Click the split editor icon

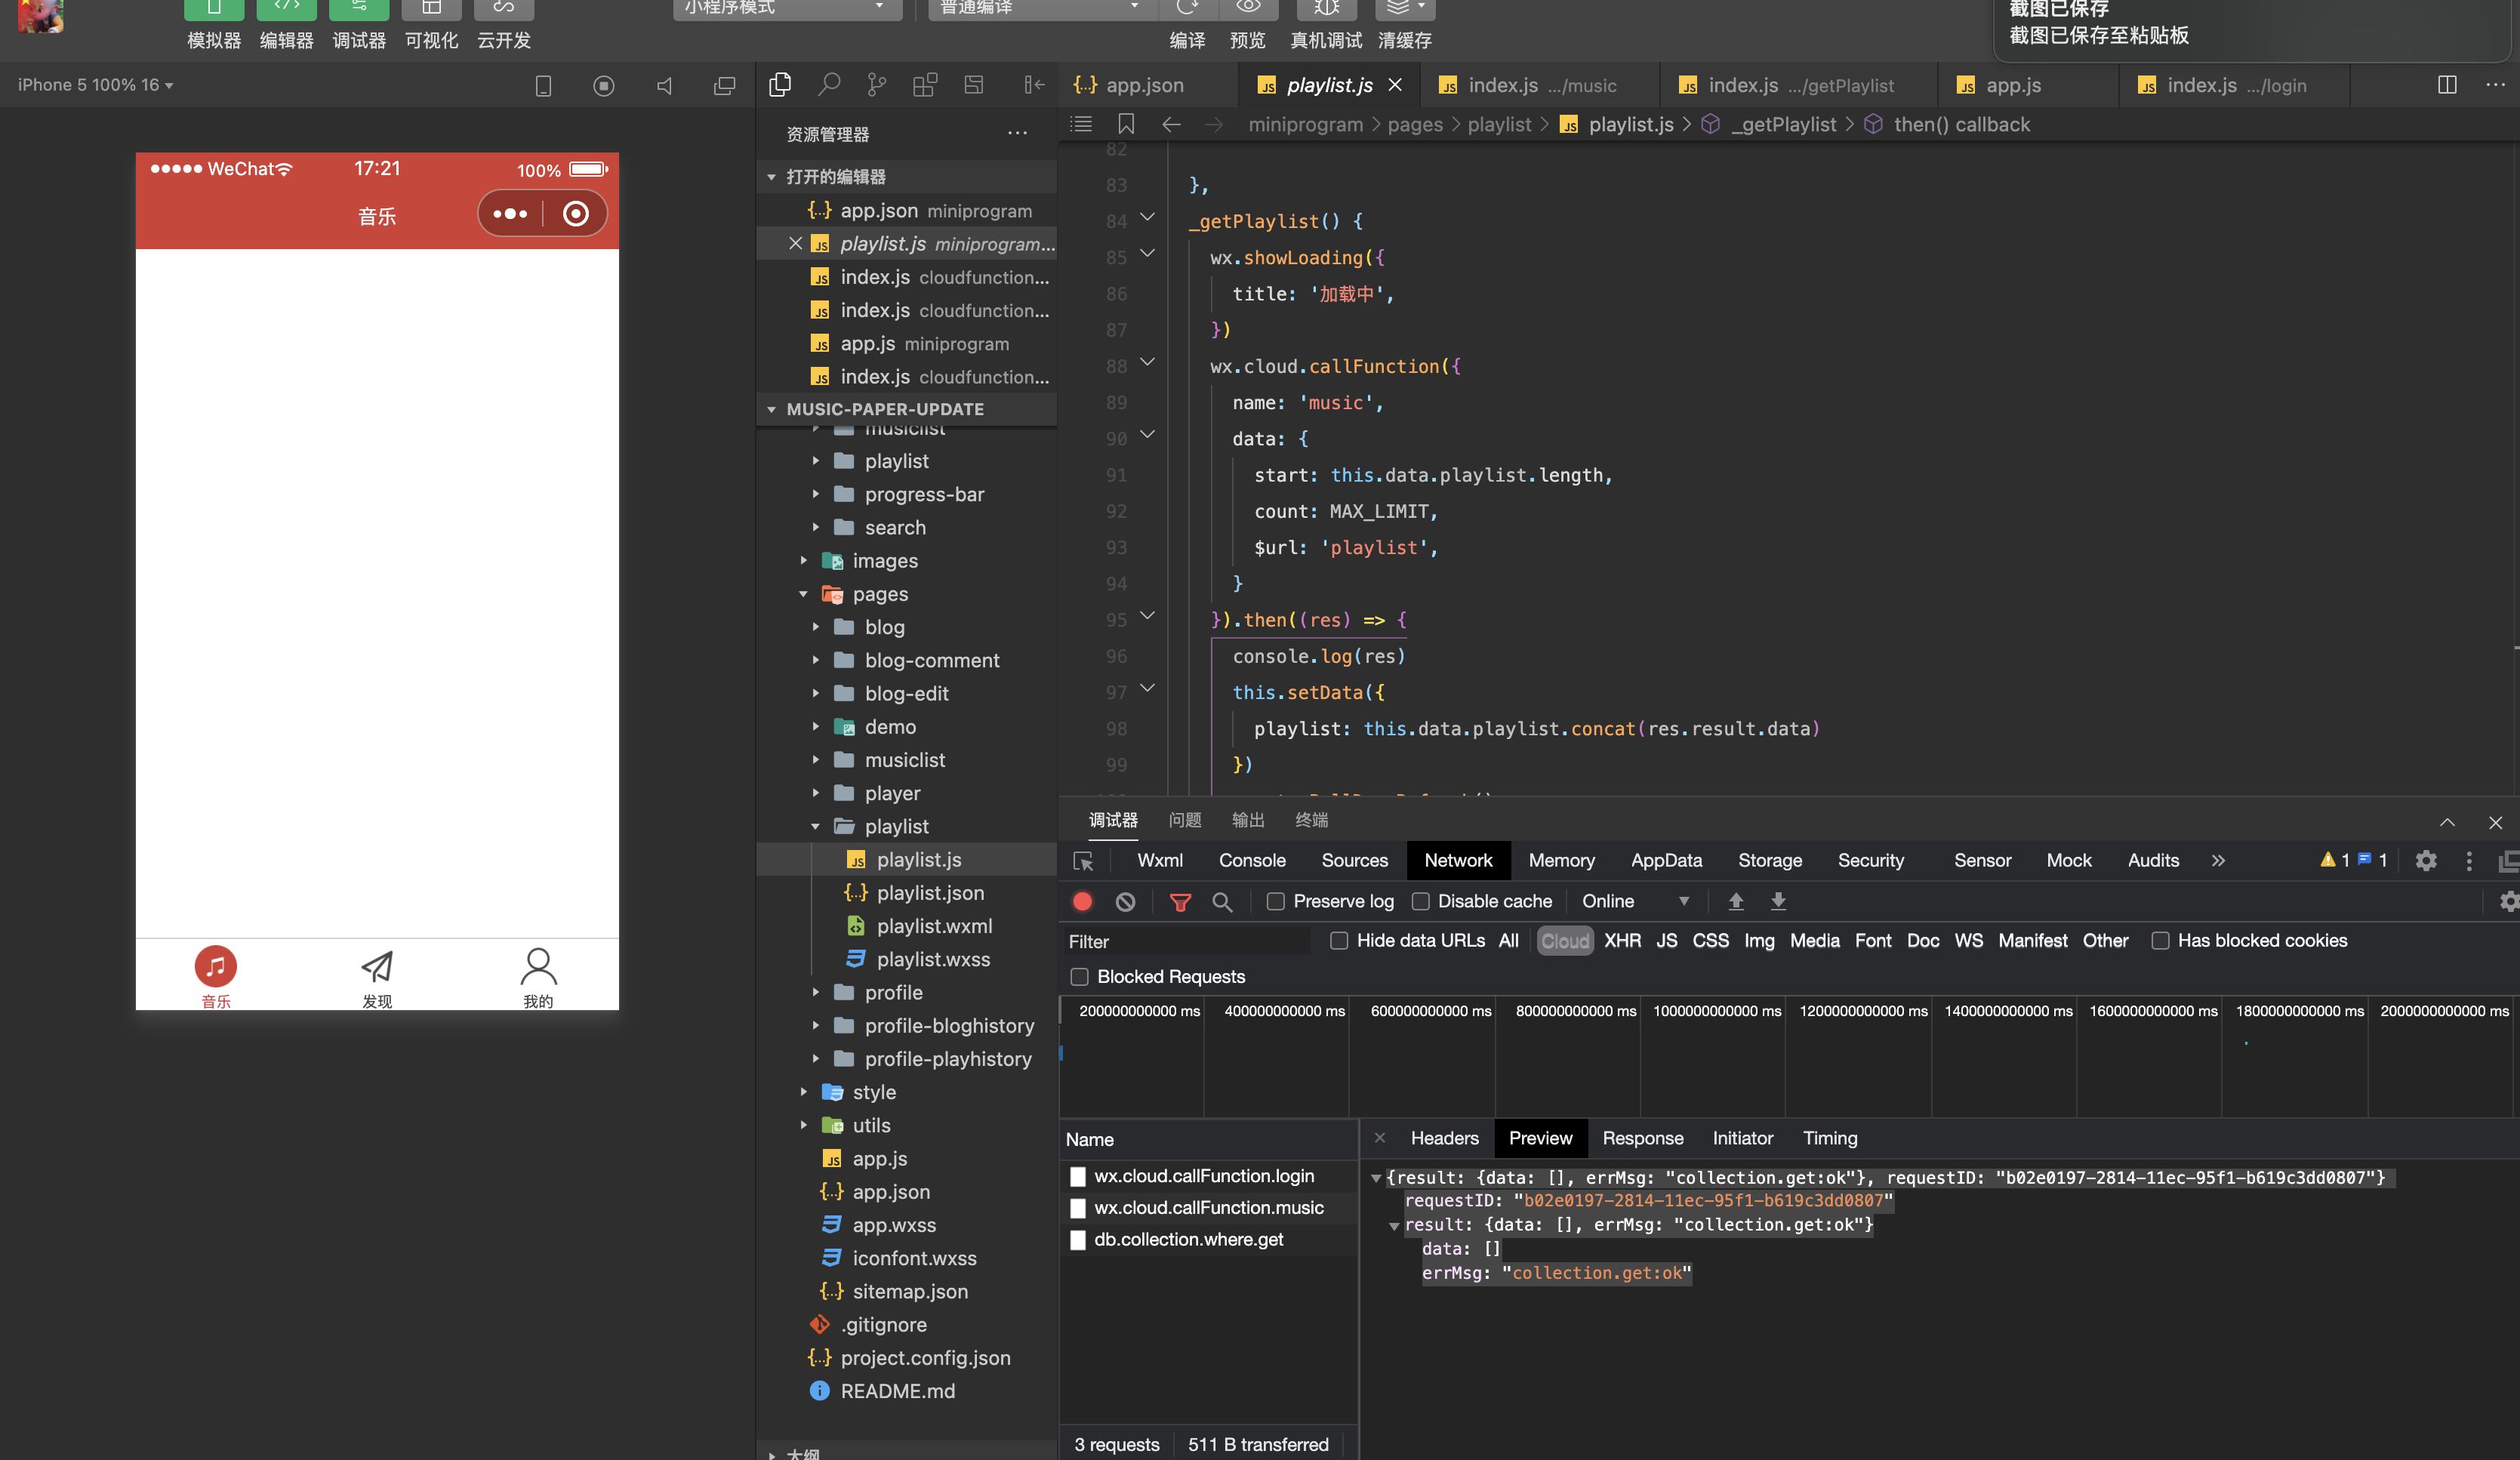click(2447, 85)
